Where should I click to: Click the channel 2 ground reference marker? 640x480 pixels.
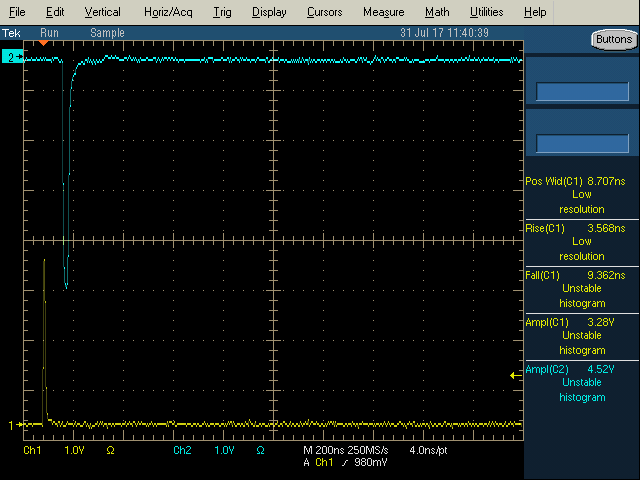pos(13,57)
